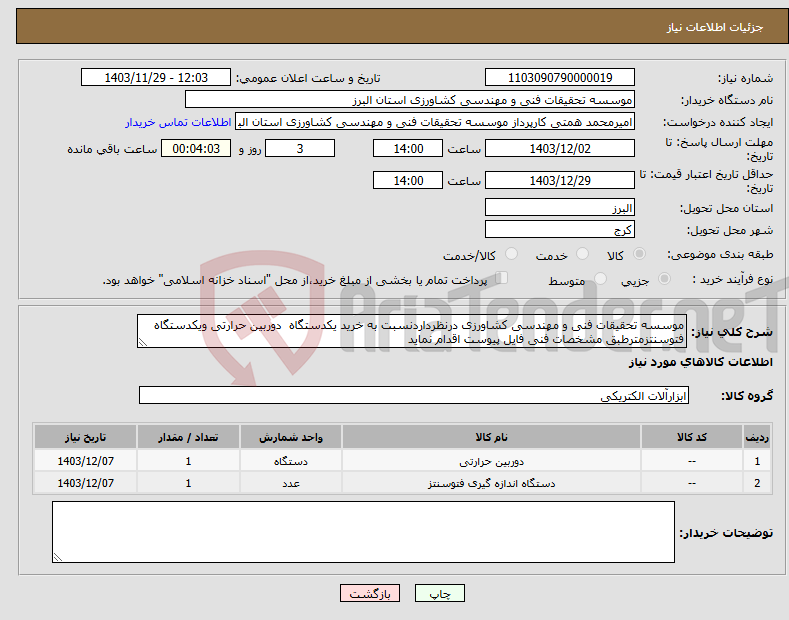This screenshot has width=789, height=620.
Task: Click the quantity cell of دوربین حرارتی row
Action: point(188,461)
